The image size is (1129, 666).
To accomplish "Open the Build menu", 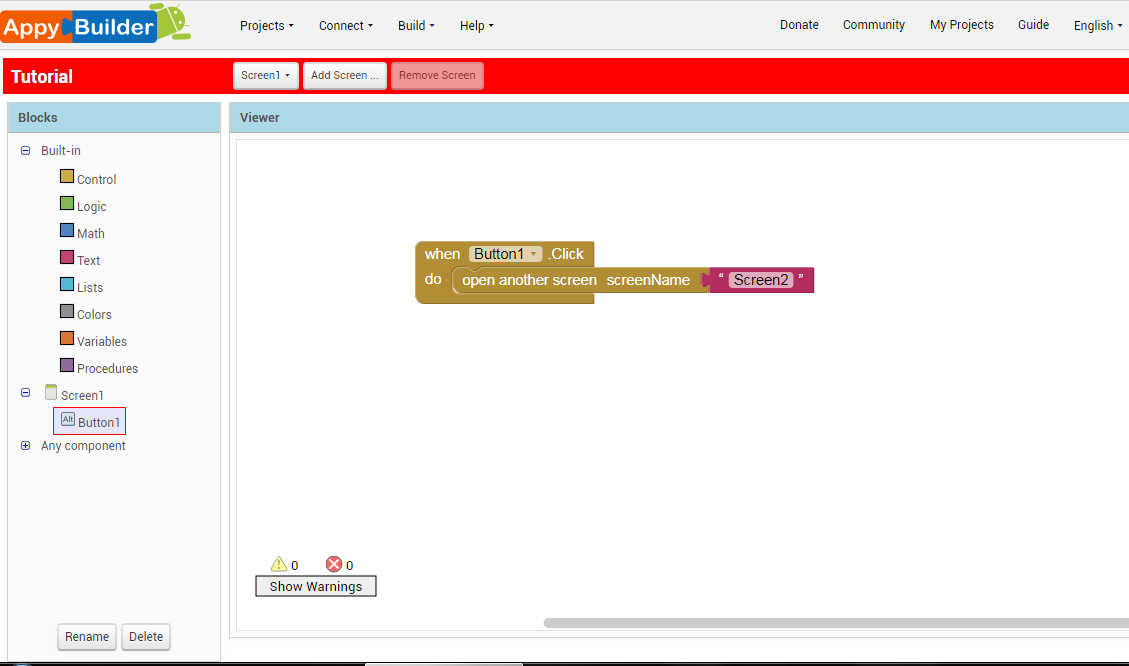I will [415, 25].
